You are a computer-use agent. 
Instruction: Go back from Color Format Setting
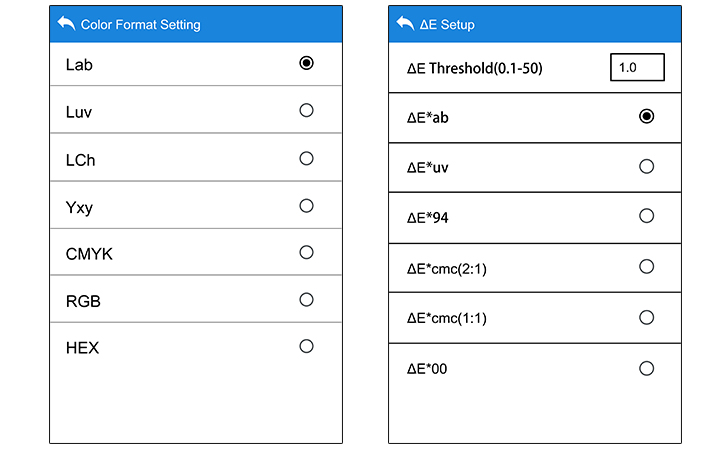pyautogui.click(x=66, y=23)
